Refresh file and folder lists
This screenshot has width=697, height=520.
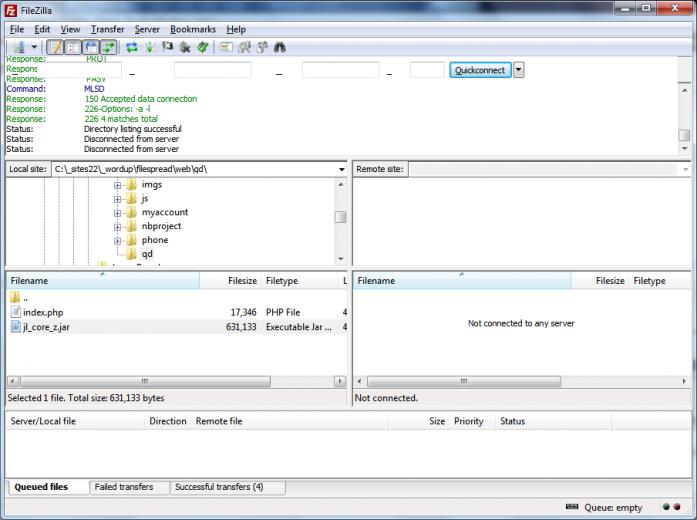point(132,47)
